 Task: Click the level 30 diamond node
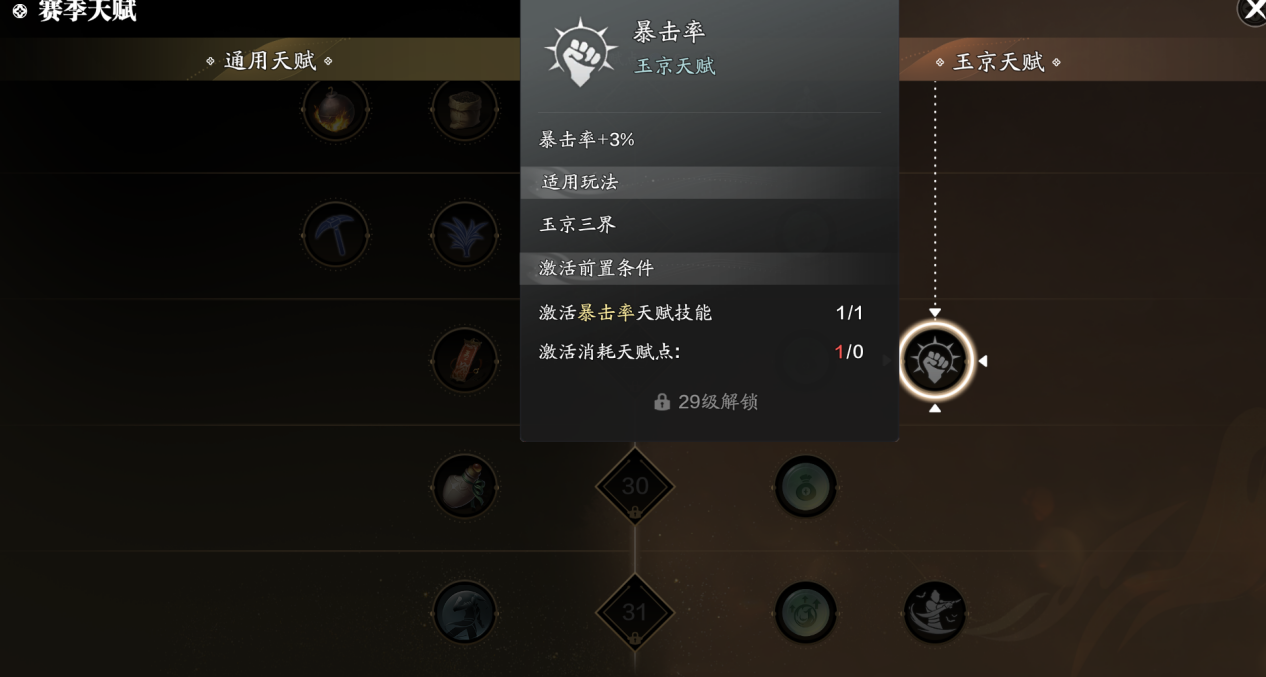635,487
